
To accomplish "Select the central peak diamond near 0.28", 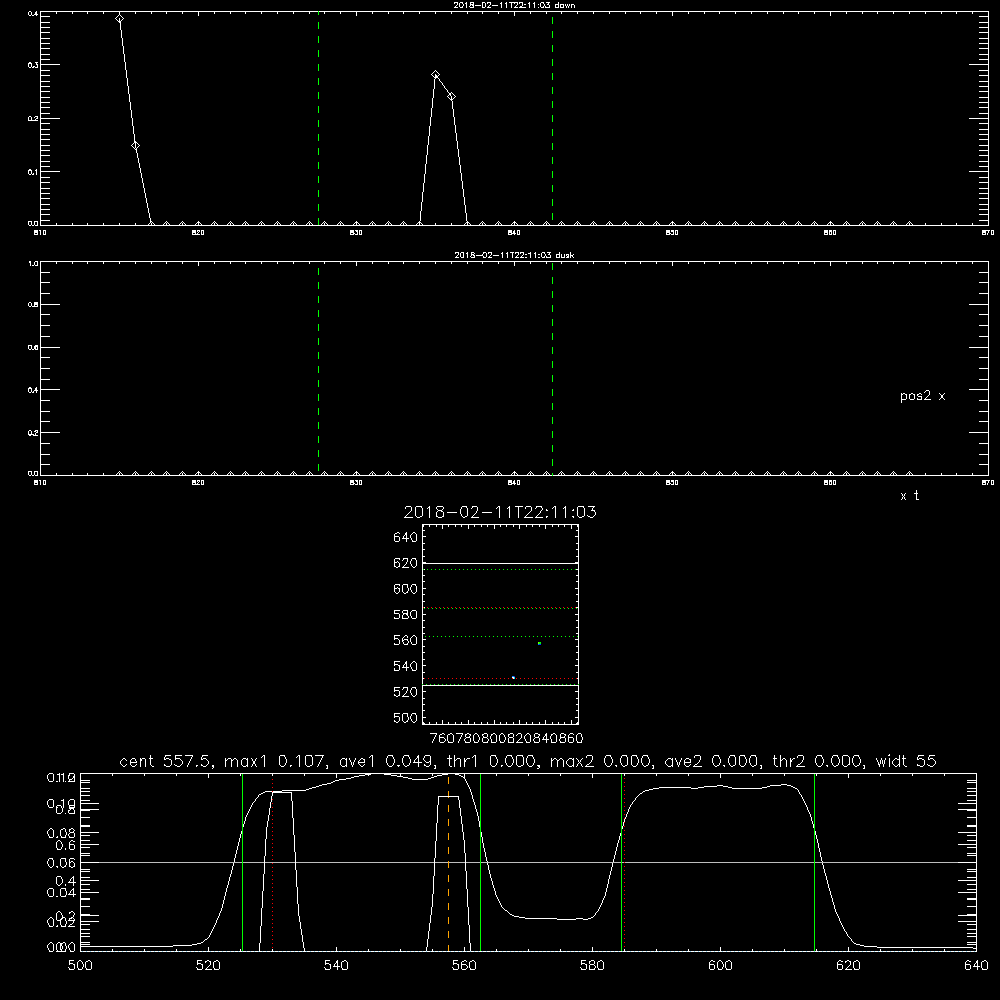I will [436, 75].
